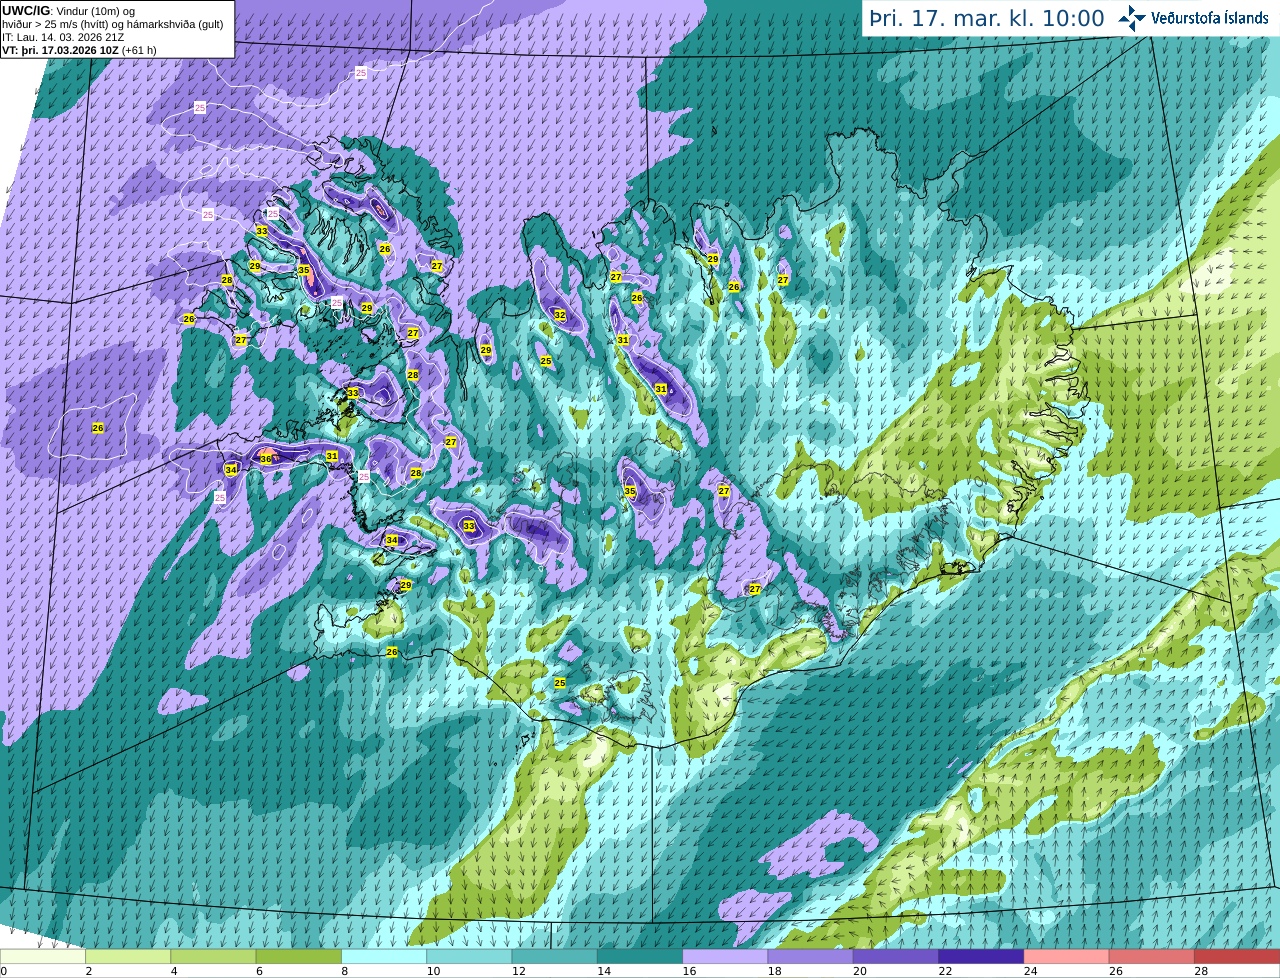Screen dimensions: 1280x978
Task: Select the 6–8 m/s green legend swatch
Action: point(299,956)
